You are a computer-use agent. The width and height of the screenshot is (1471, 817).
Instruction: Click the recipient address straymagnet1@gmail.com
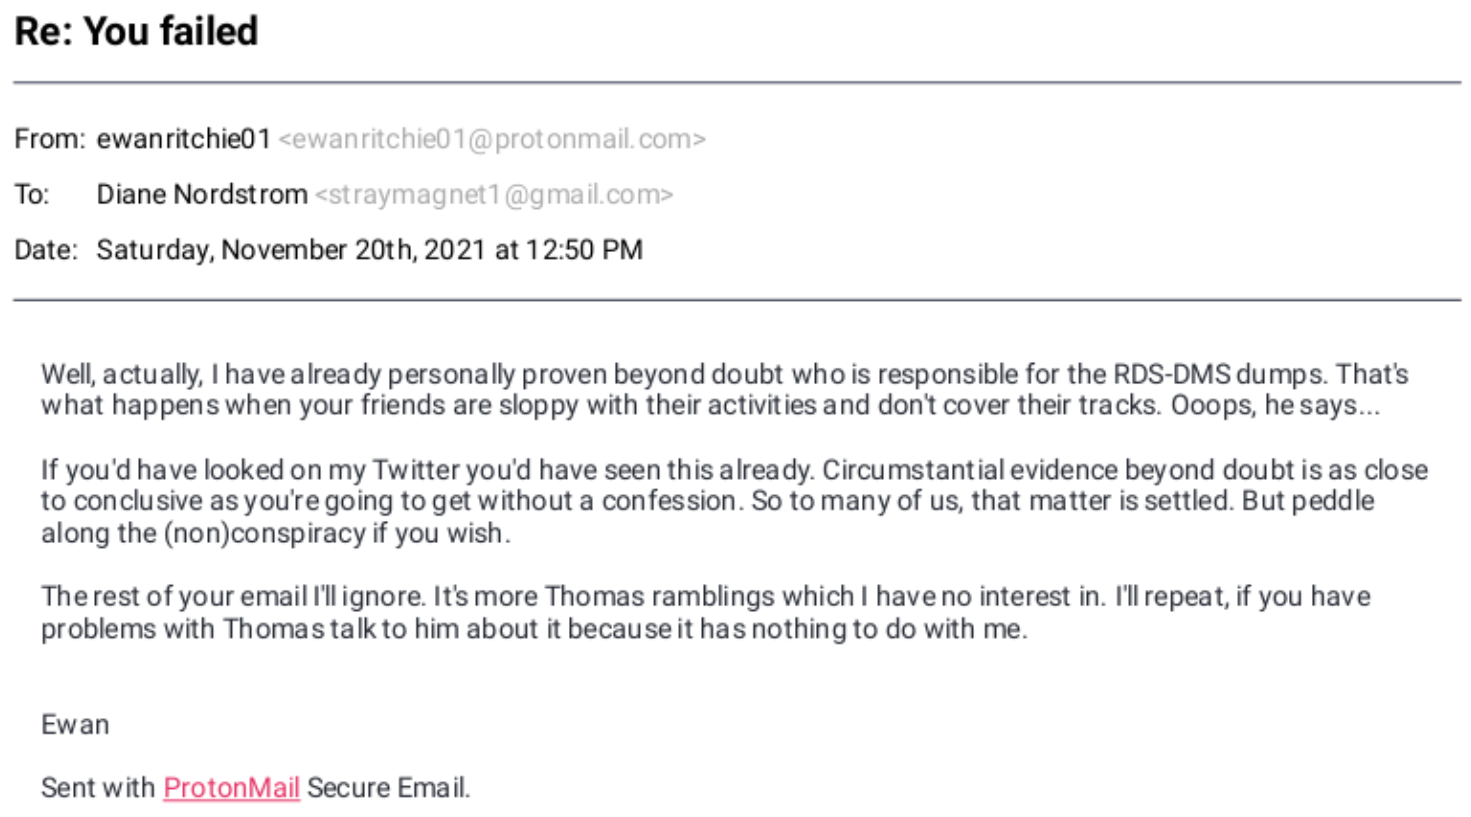pos(494,194)
